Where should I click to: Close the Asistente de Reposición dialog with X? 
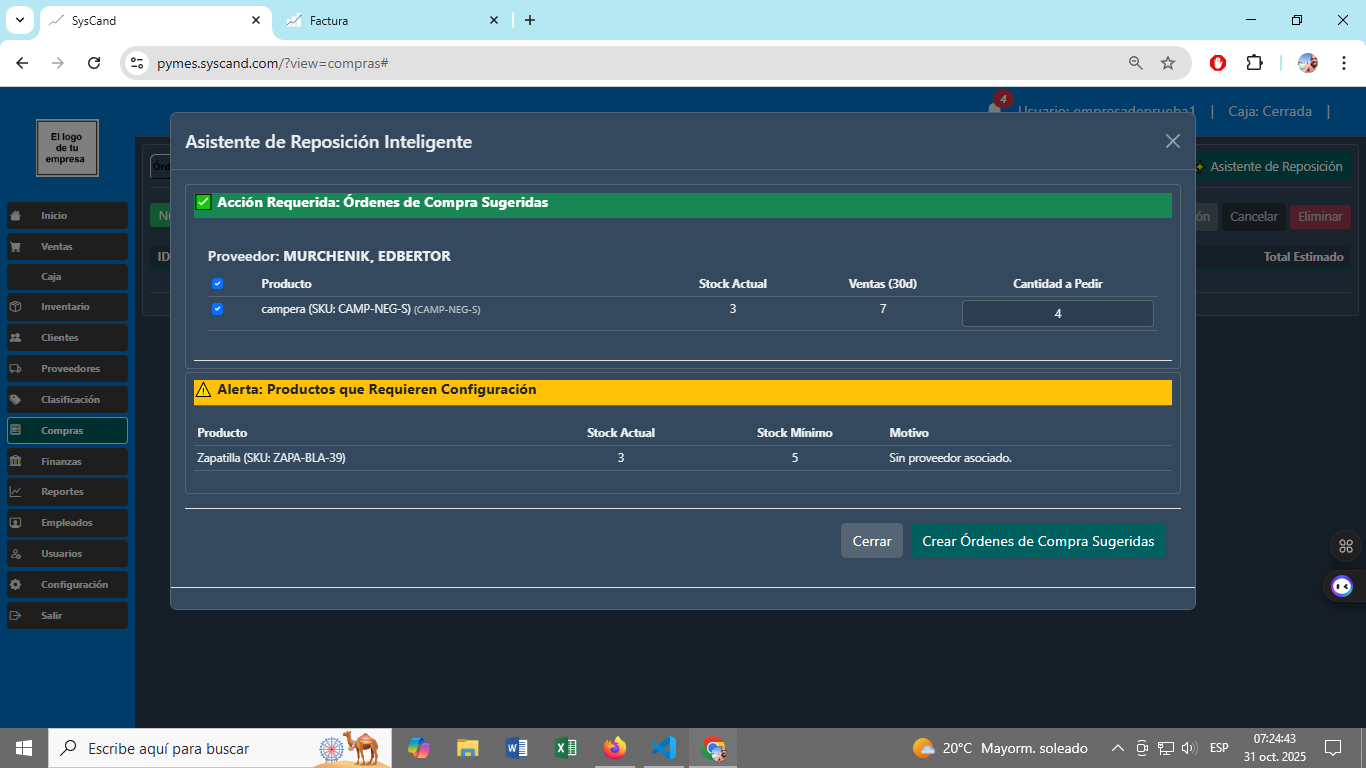point(1173,141)
